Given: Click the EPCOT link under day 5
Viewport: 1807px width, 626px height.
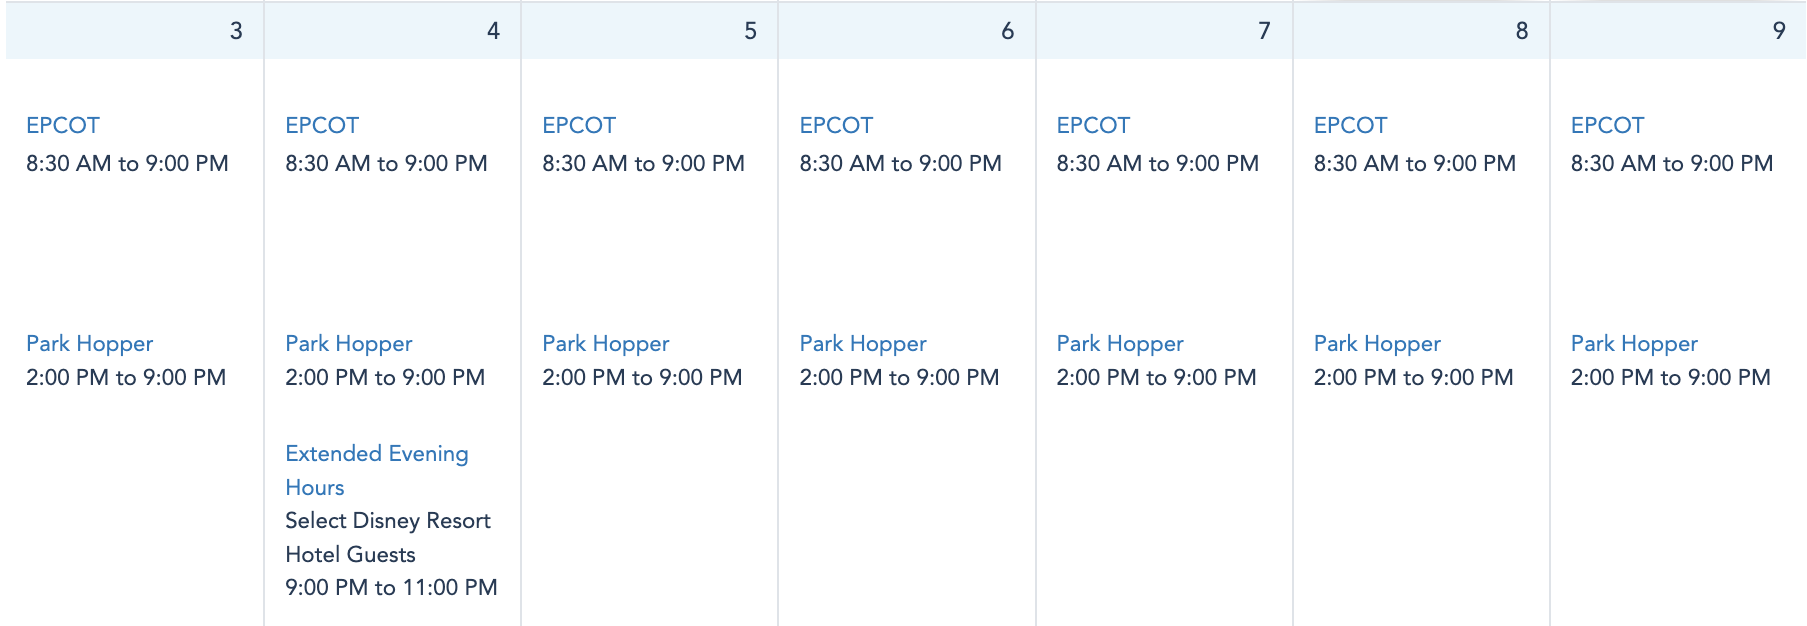Looking at the screenshot, I should click(x=579, y=126).
